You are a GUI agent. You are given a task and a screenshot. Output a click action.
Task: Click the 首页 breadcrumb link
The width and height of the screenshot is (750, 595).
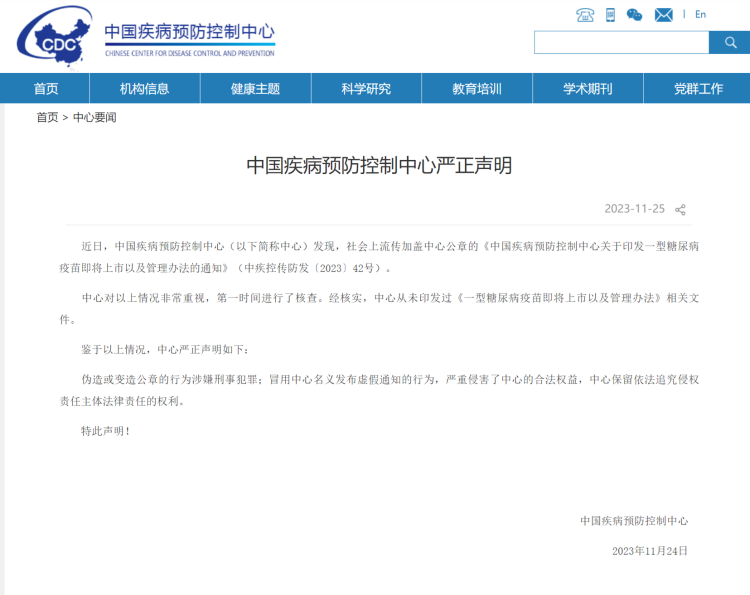(x=47, y=117)
